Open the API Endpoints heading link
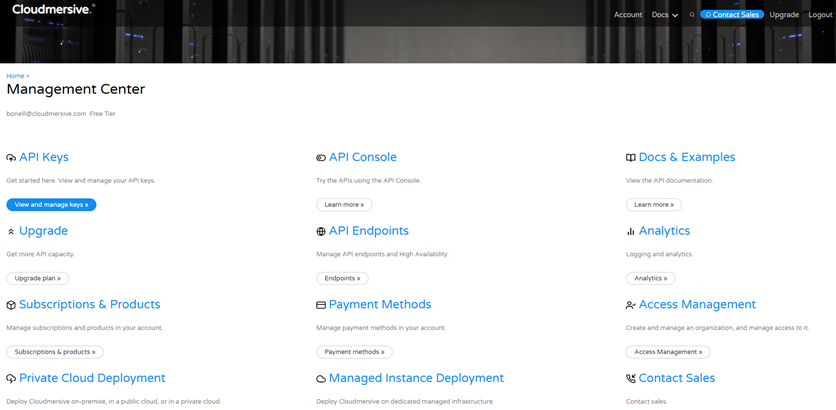Image resolution: width=836 pixels, height=410 pixels. [x=369, y=231]
